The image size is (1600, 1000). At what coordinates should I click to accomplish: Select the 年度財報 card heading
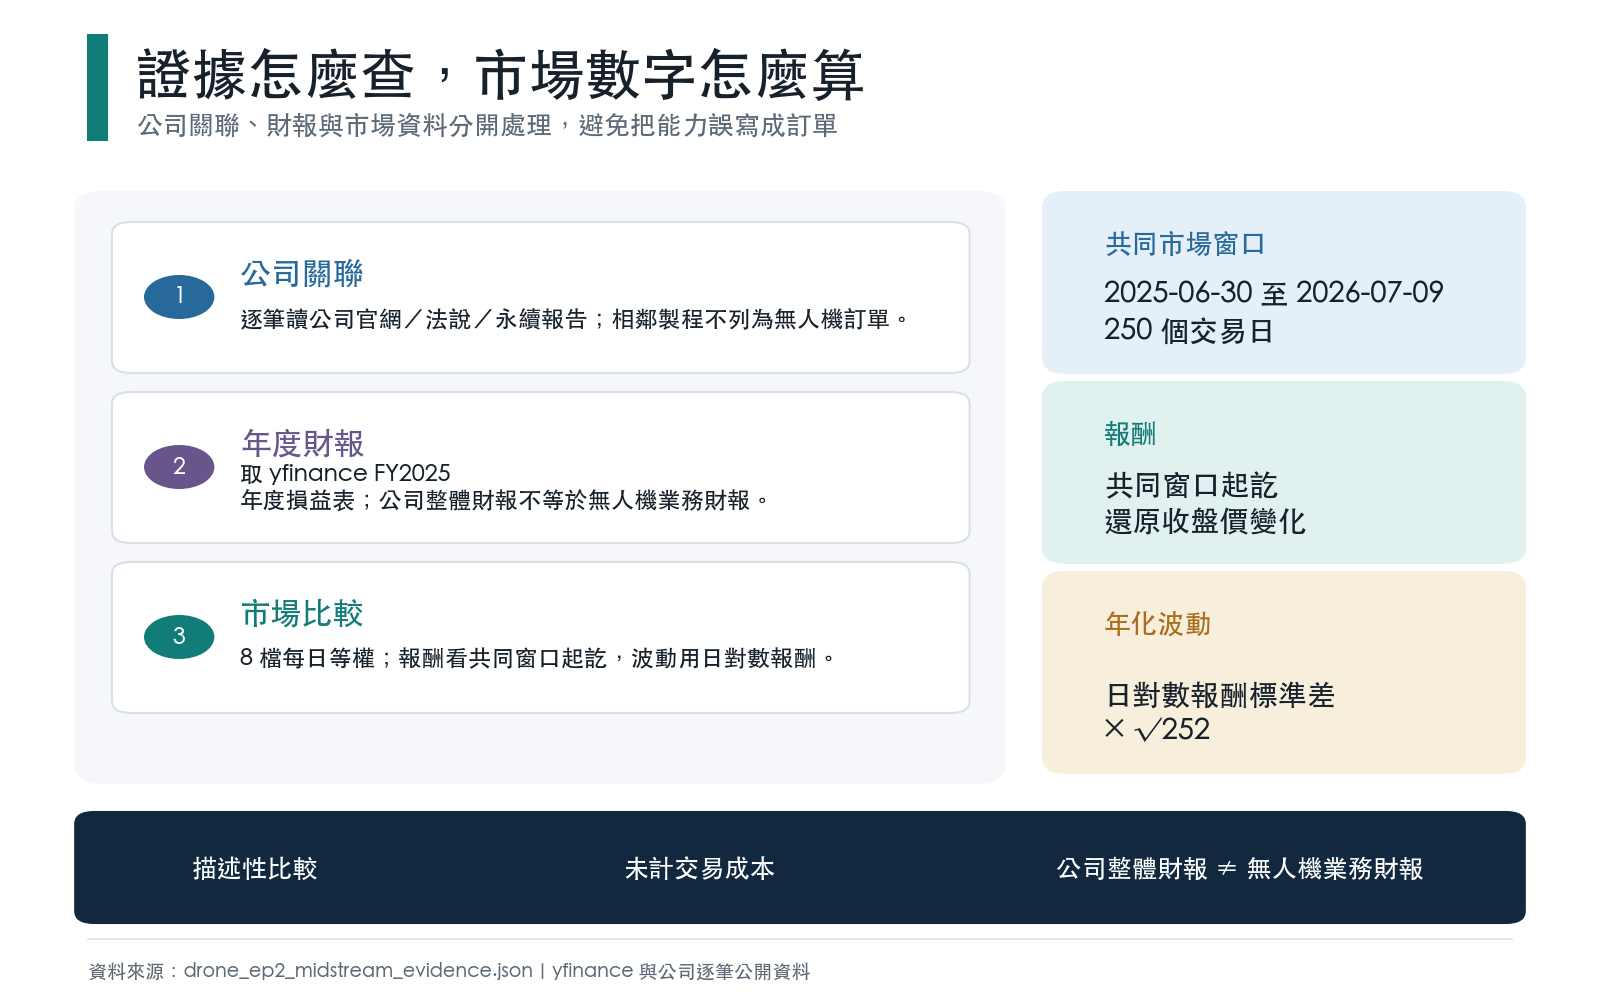tap(302, 443)
